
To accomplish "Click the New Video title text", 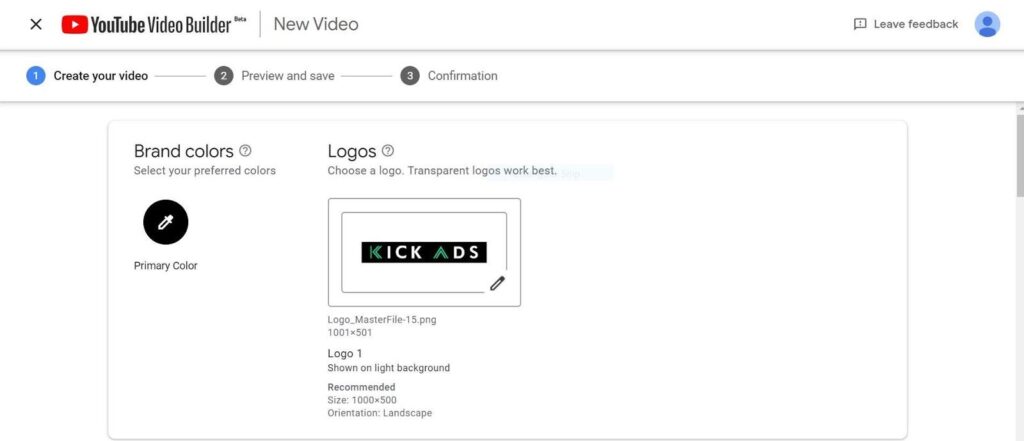I will 316,24.
